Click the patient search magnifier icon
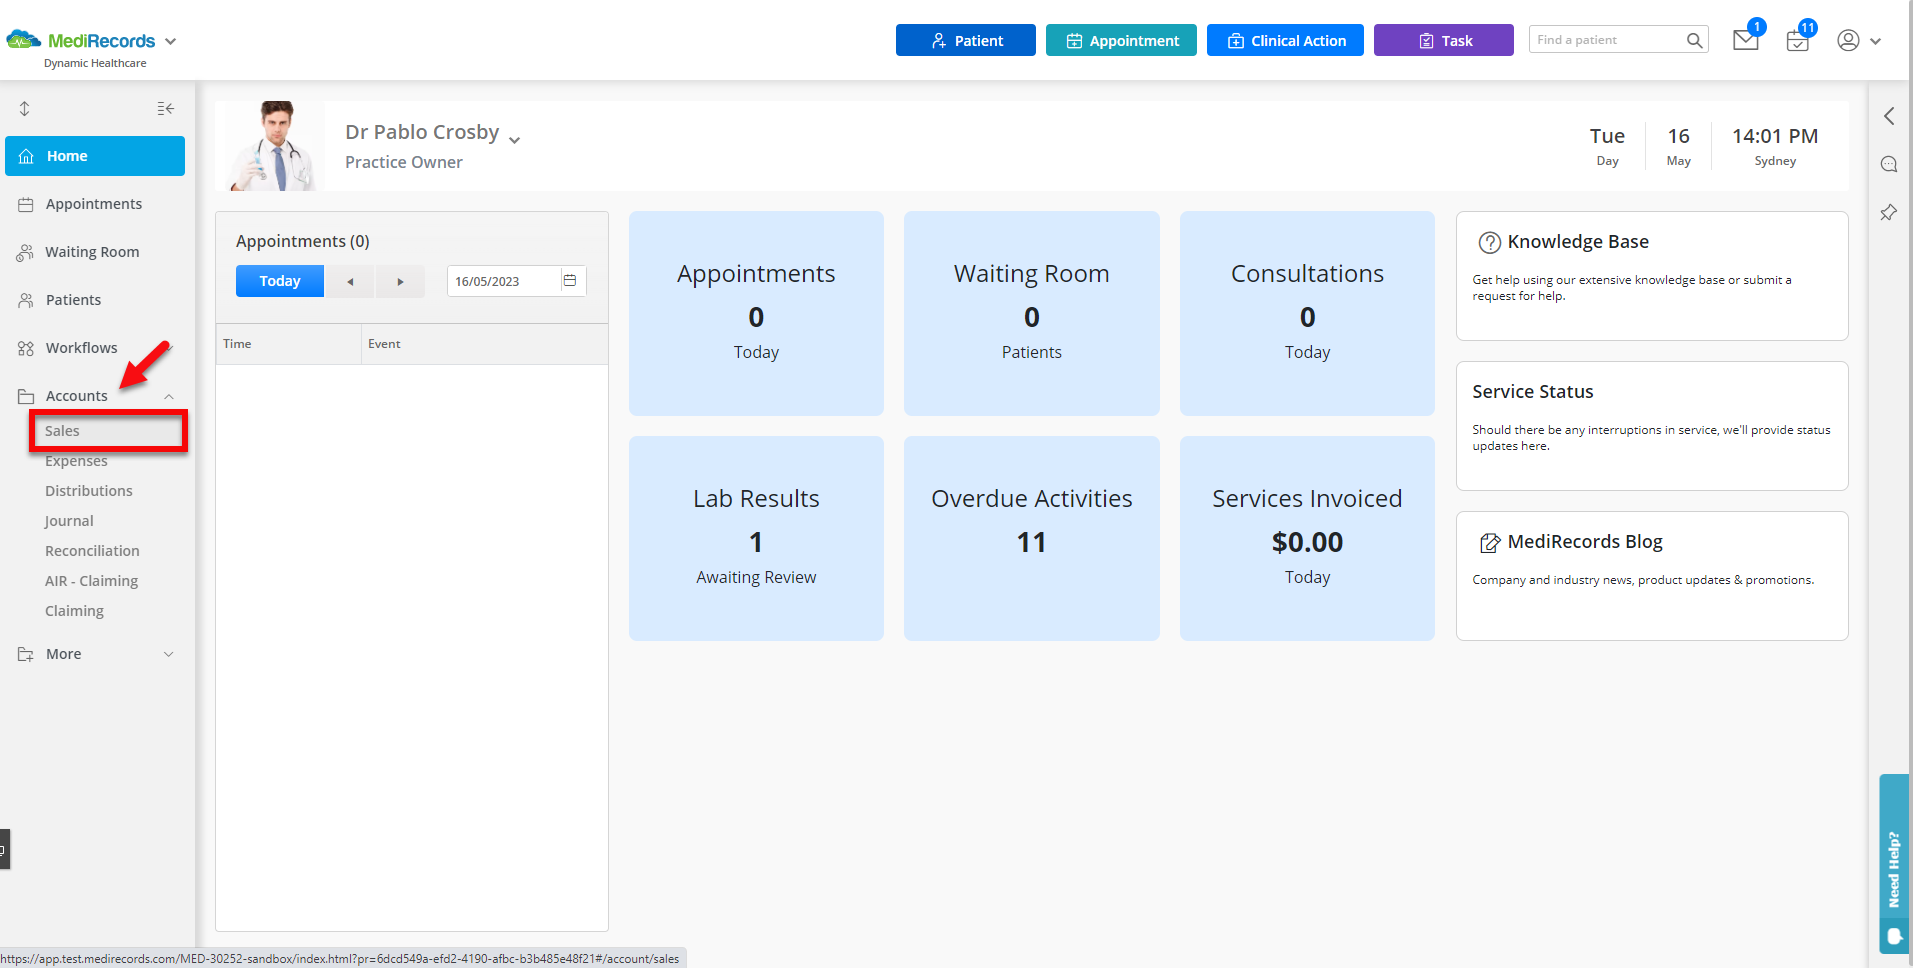This screenshot has height=968, width=1913. pyautogui.click(x=1694, y=40)
